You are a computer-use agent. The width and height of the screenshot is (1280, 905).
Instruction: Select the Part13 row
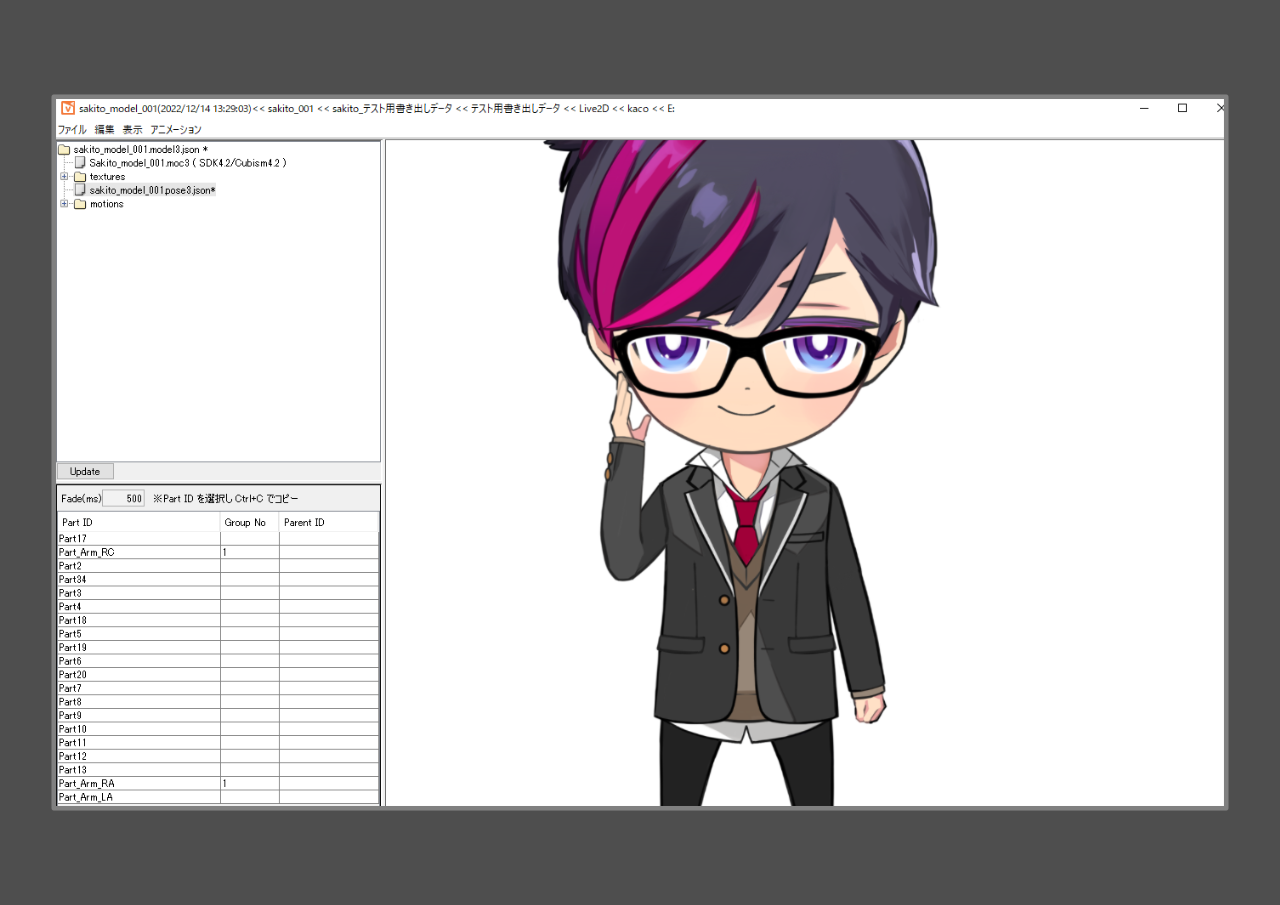(218, 770)
